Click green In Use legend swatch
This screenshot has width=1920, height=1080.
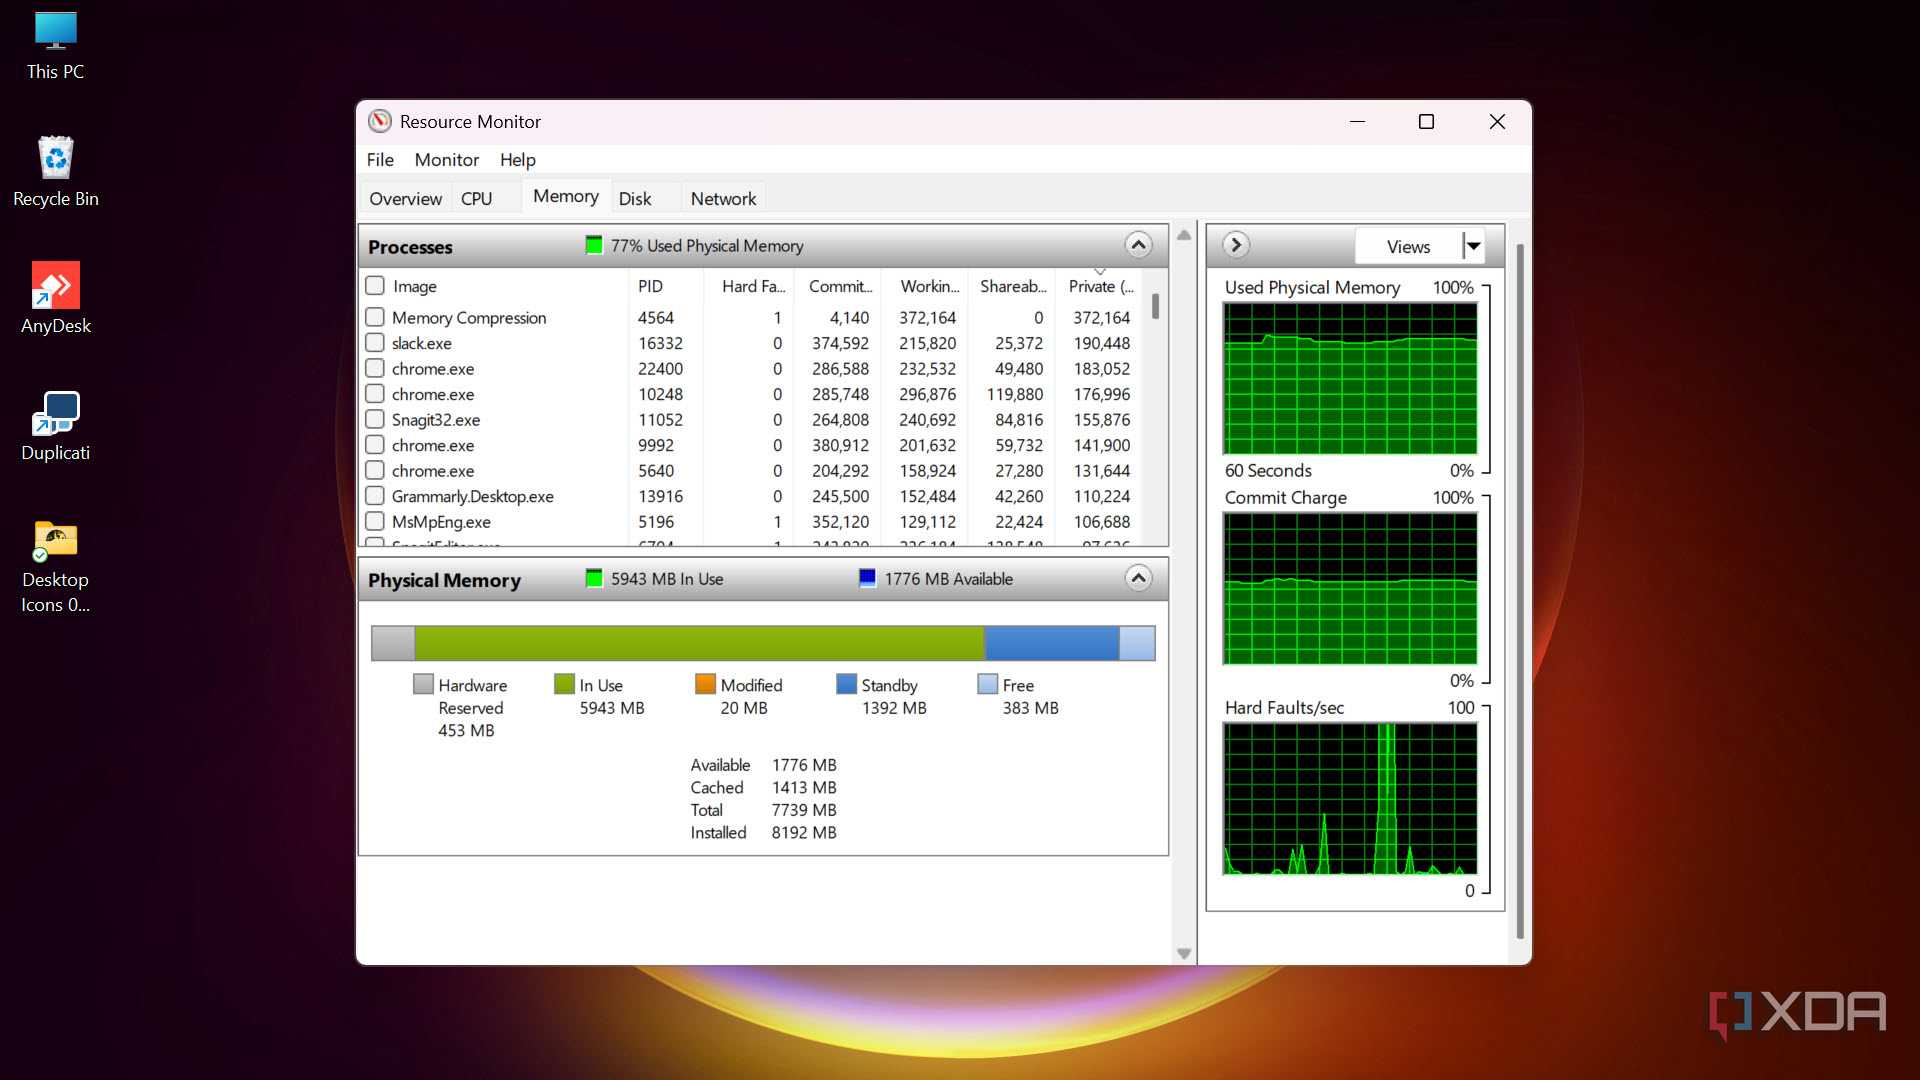click(564, 684)
